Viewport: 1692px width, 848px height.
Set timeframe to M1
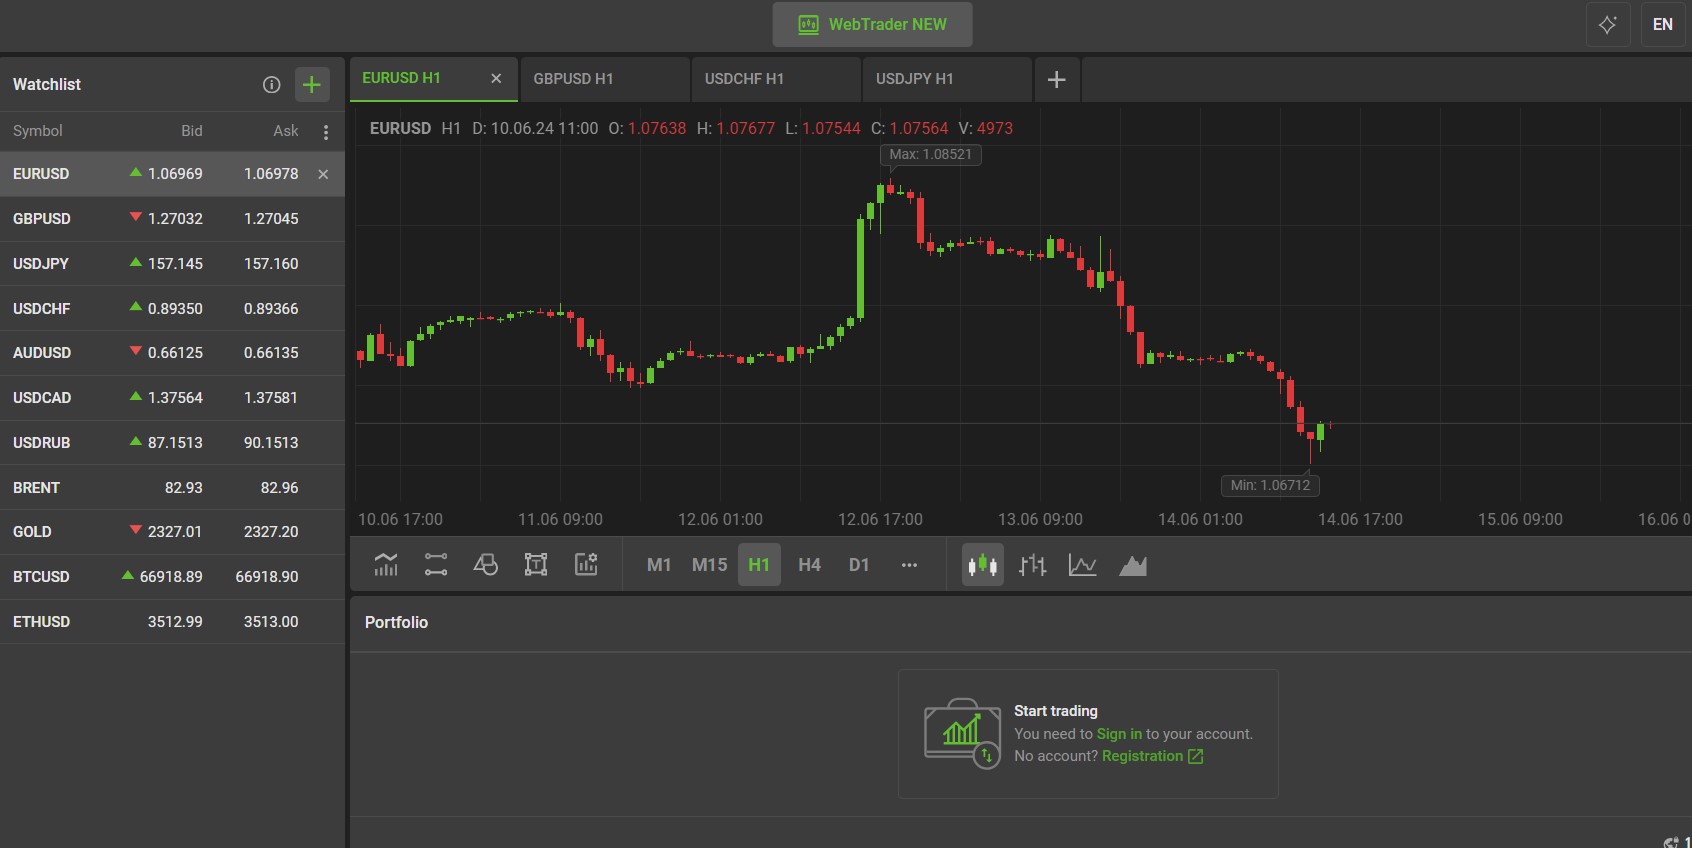tap(659, 565)
